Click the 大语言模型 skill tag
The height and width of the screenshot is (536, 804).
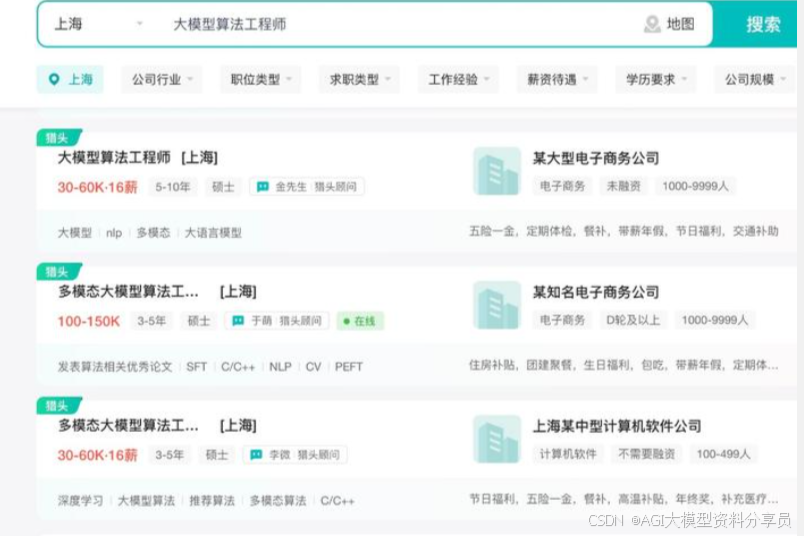point(213,233)
